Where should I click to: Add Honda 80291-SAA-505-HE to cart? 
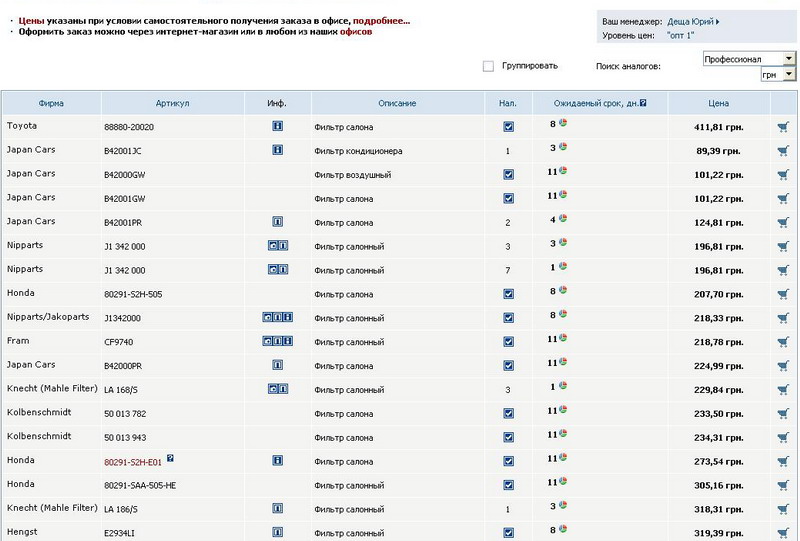[x=783, y=485]
